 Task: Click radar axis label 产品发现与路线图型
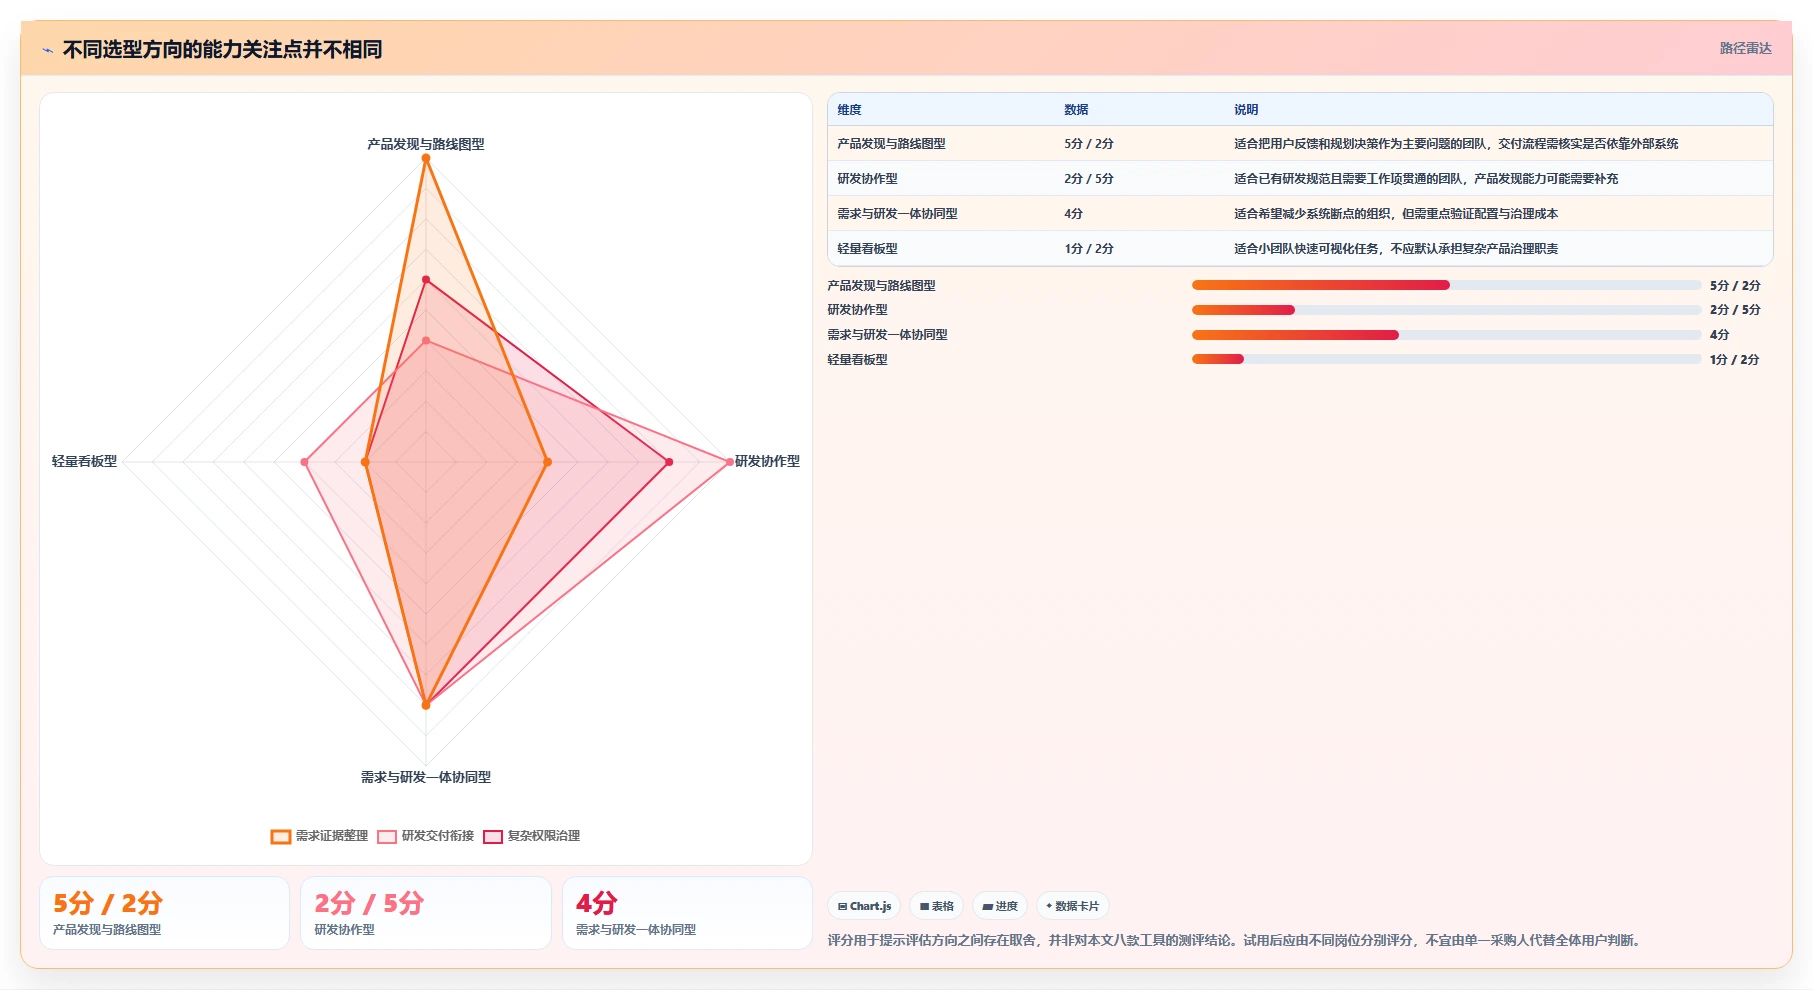point(426,144)
